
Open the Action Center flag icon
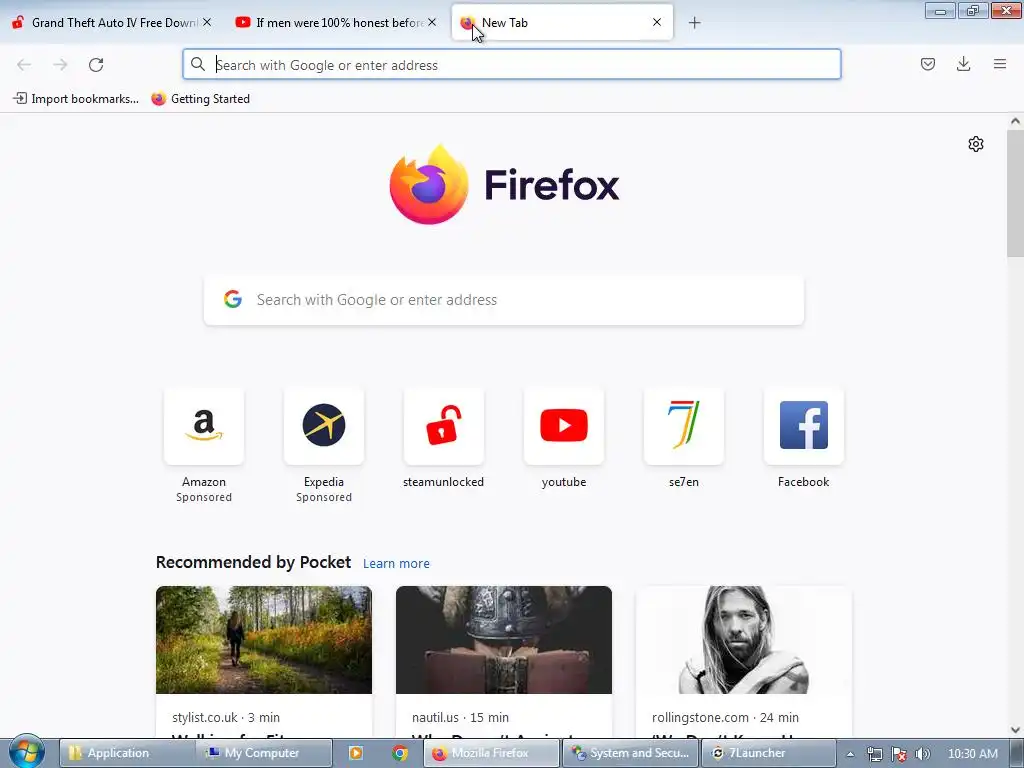[x=899, y=754]
